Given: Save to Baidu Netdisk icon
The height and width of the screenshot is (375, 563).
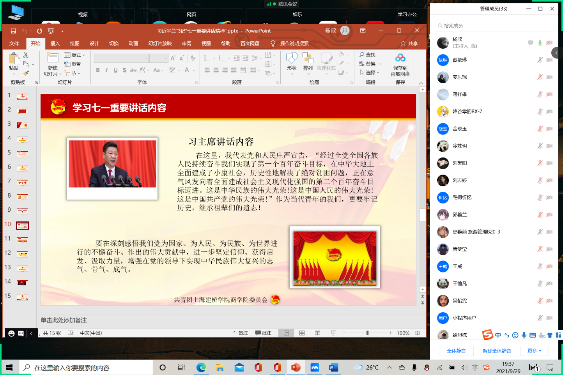Looking at the screenshot, I should coord(400,64).
